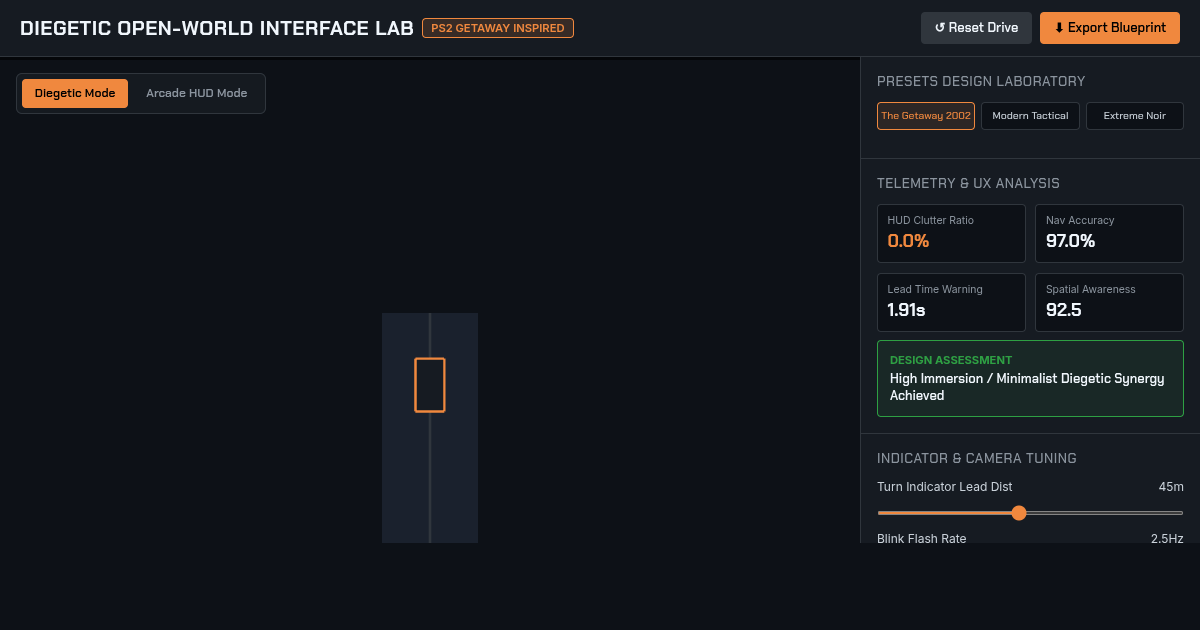The image size is (1200, 630).
Task: Click the Presets Design Laboratory heading
Action: point(981,81)
